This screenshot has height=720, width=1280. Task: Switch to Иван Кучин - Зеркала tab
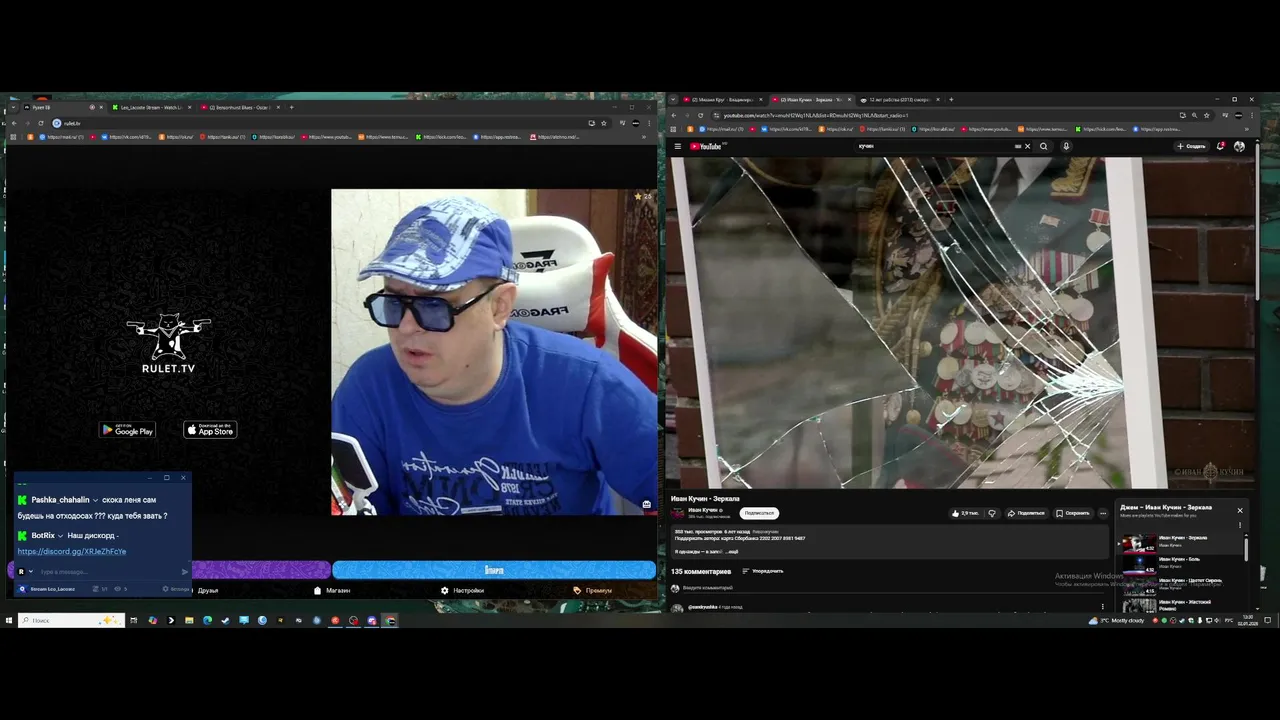[x=811, y=99]
